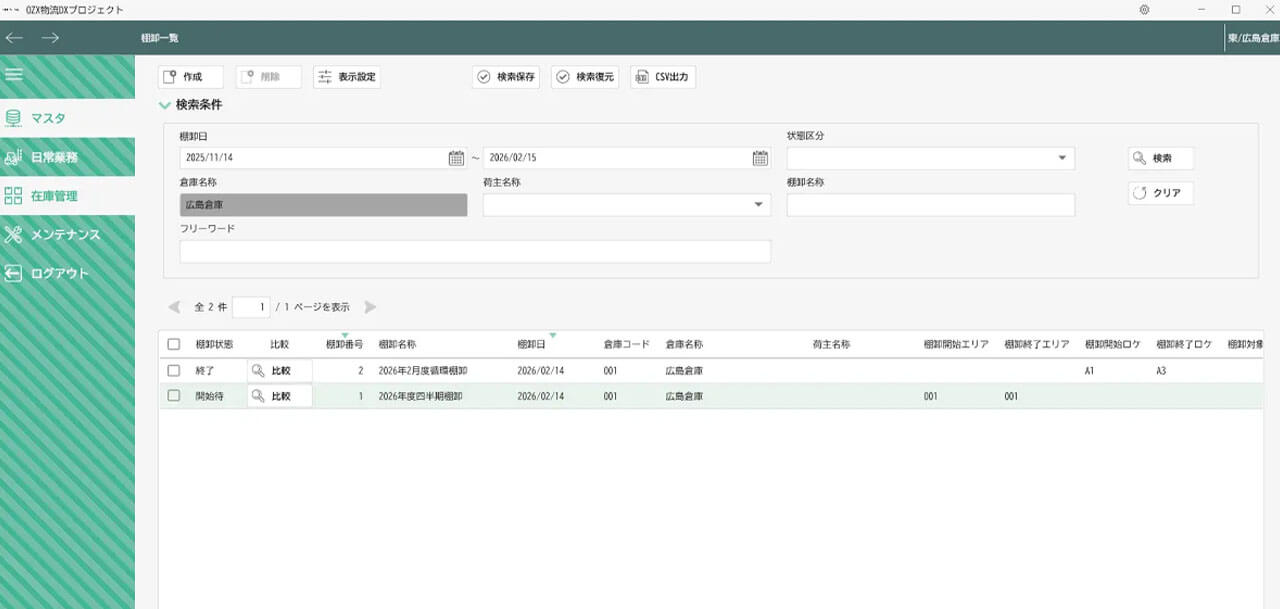Click the hamburger menu icon in sidebar
Image resolution: width=1280 pixels, height=609 pixels.
(x=14, y=74)
